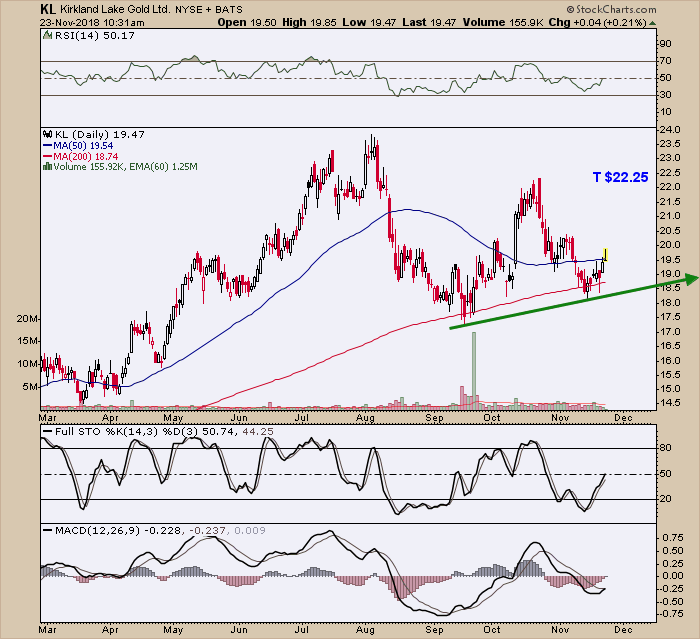700x639 pixels.
Task: Click the '14.5' price axis label
Action: pos(671,403)
